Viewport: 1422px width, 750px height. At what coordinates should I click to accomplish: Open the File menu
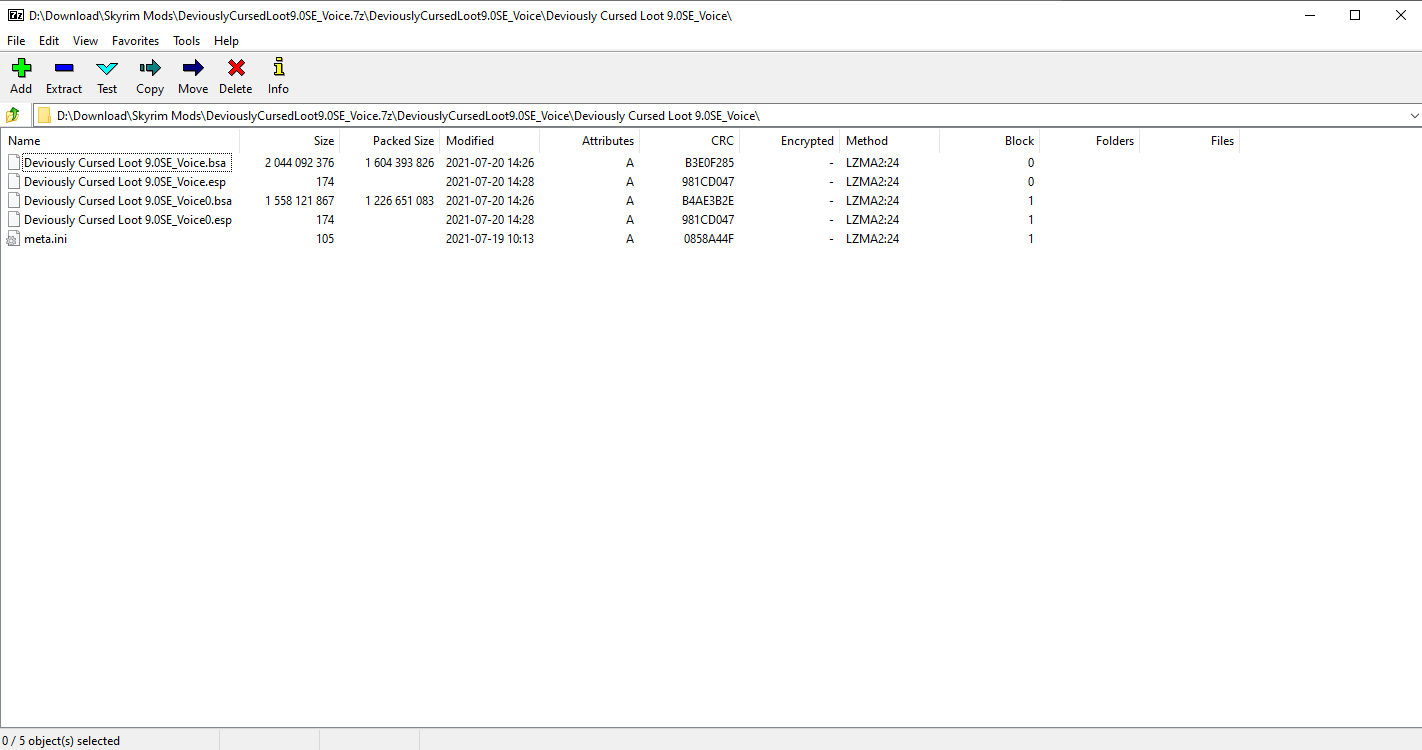[16, 41]
